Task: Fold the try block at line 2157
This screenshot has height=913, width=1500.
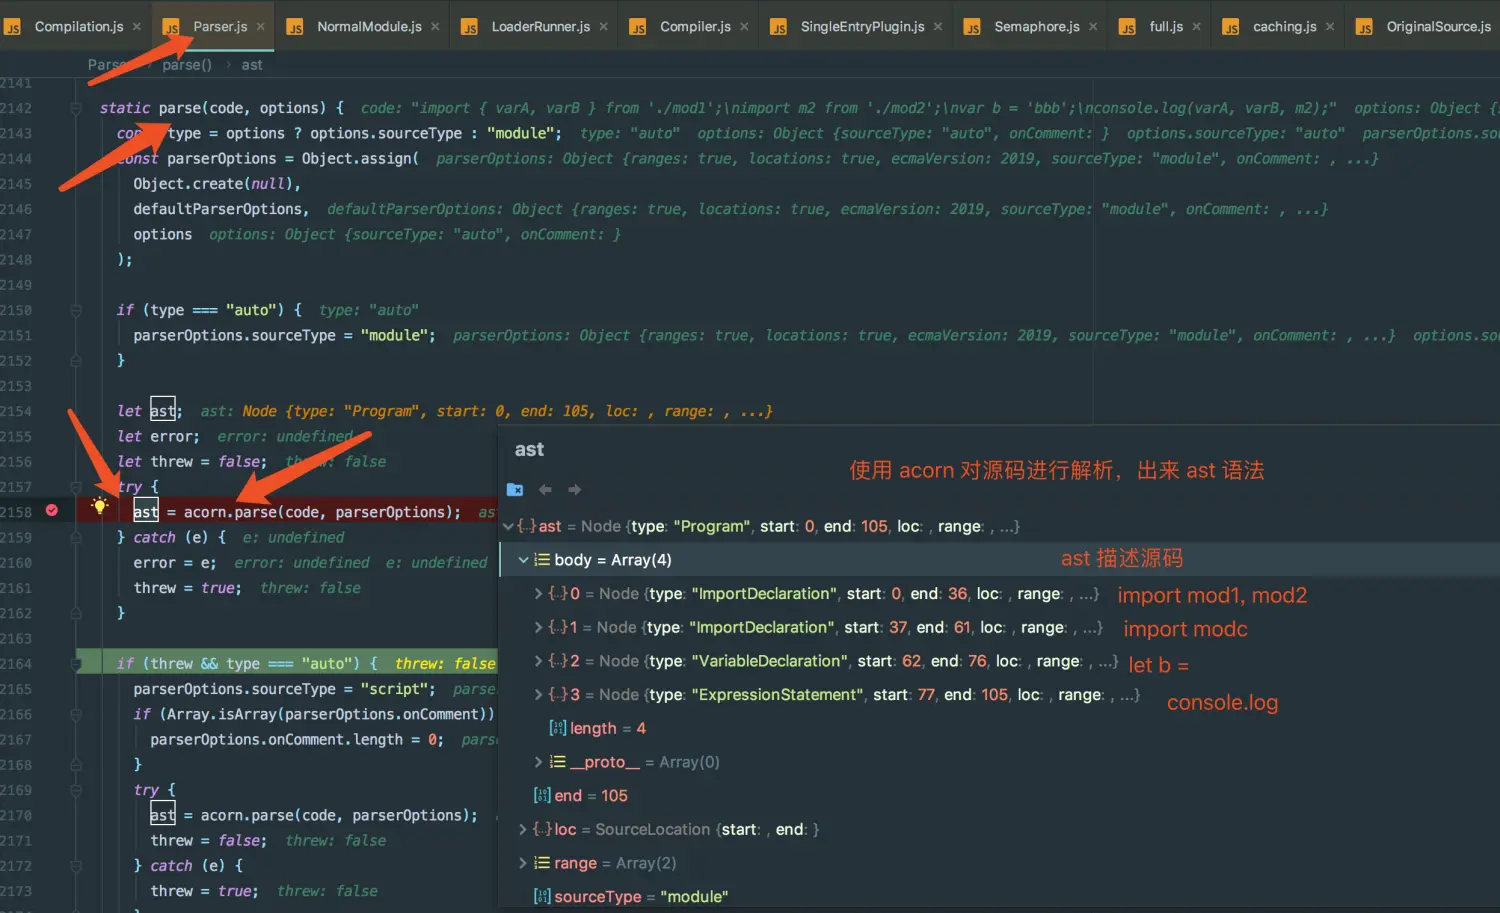Action: pyautogui.click(x=76, y=487)
